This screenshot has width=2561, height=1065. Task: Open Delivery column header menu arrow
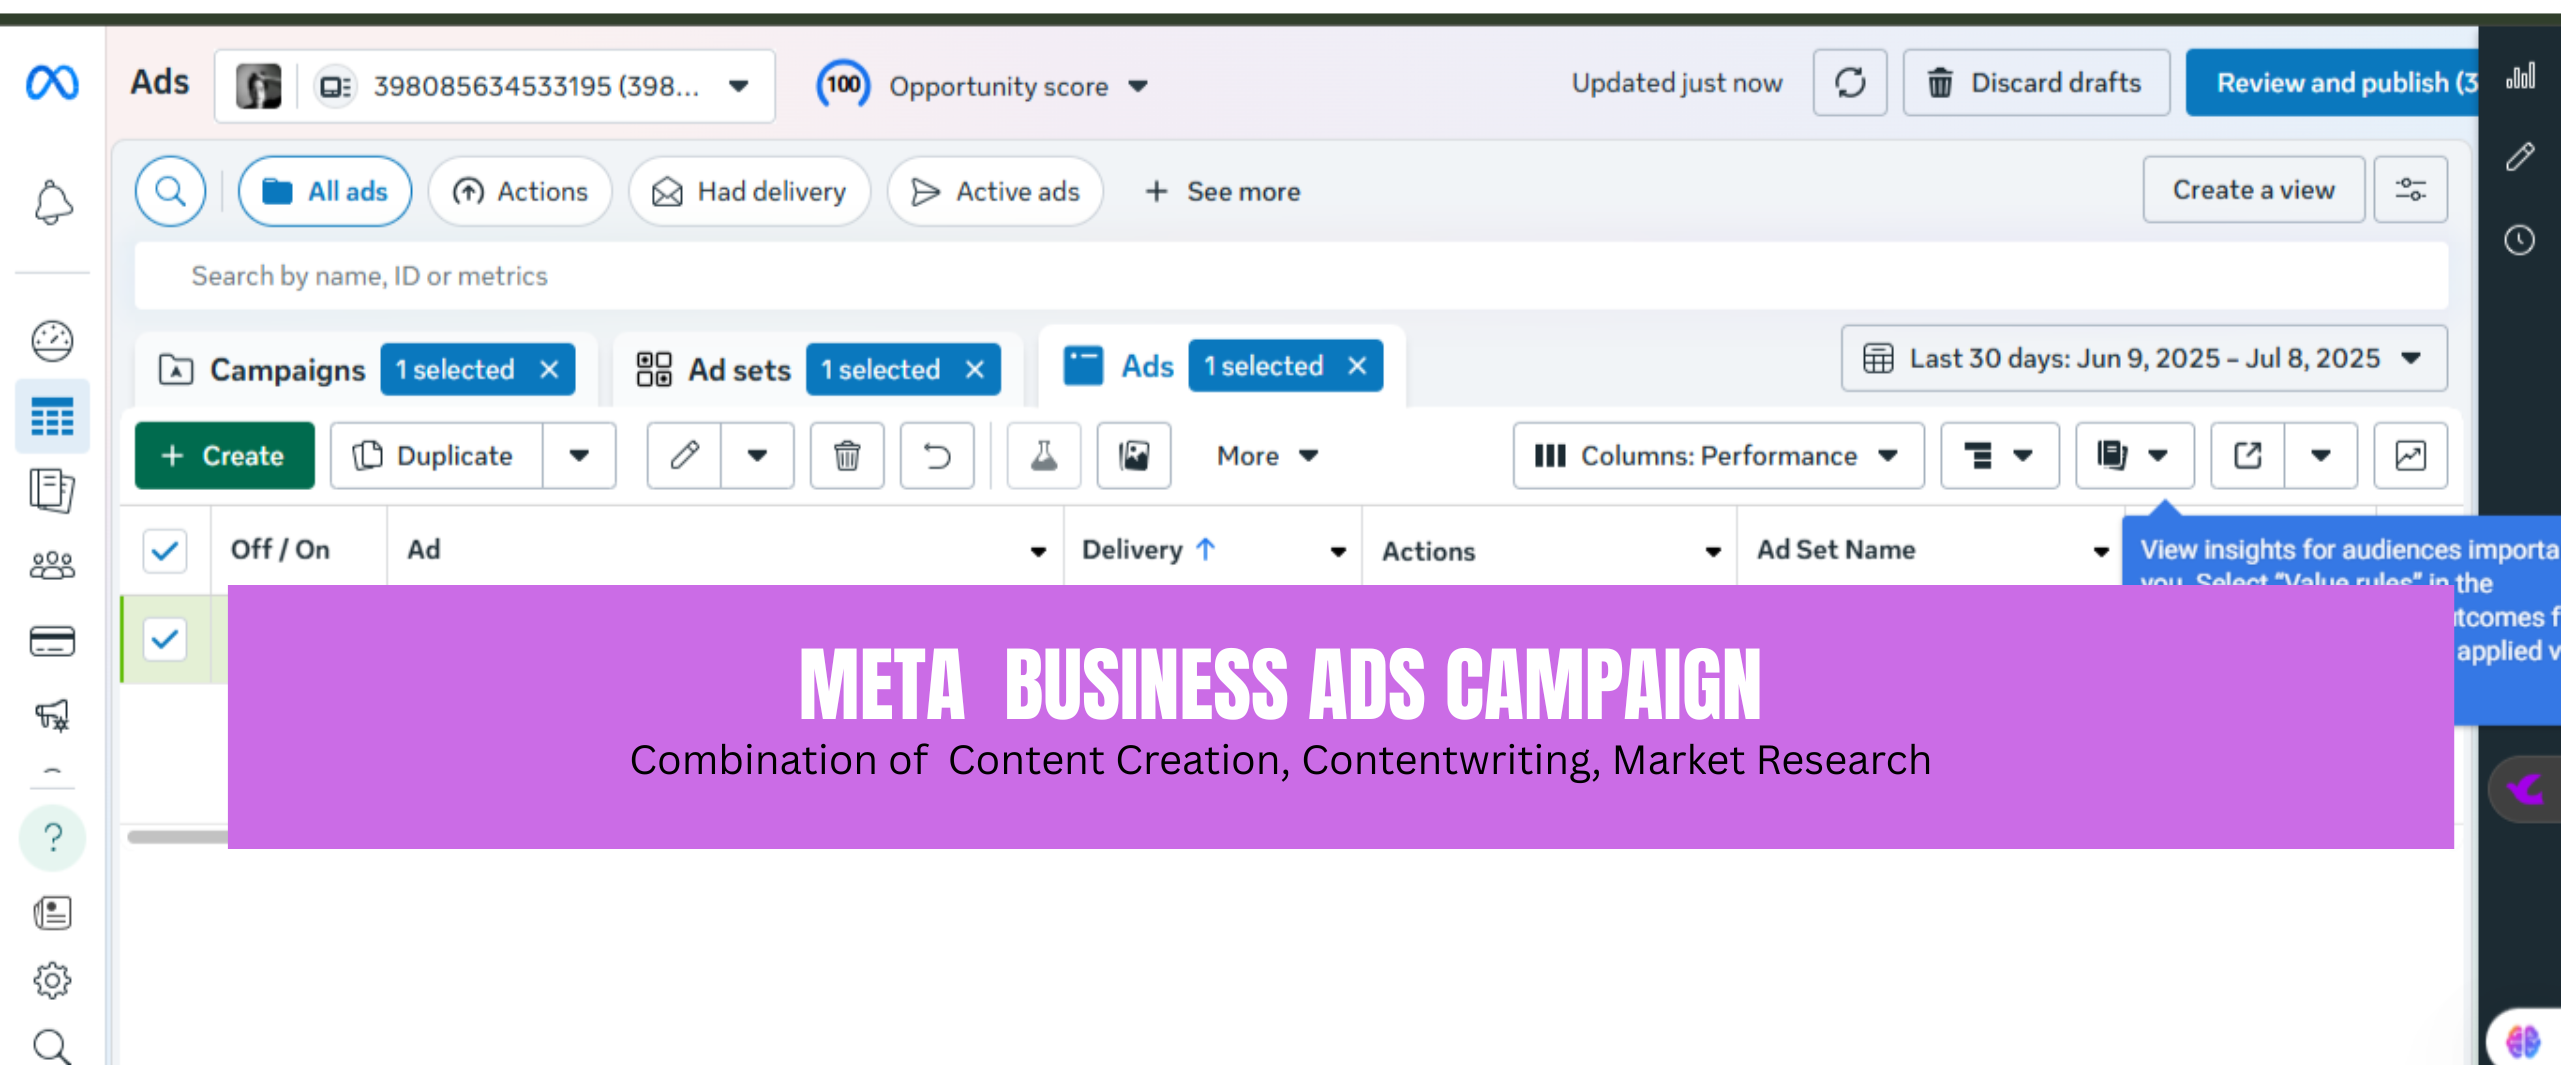(x=1338, y=551)
